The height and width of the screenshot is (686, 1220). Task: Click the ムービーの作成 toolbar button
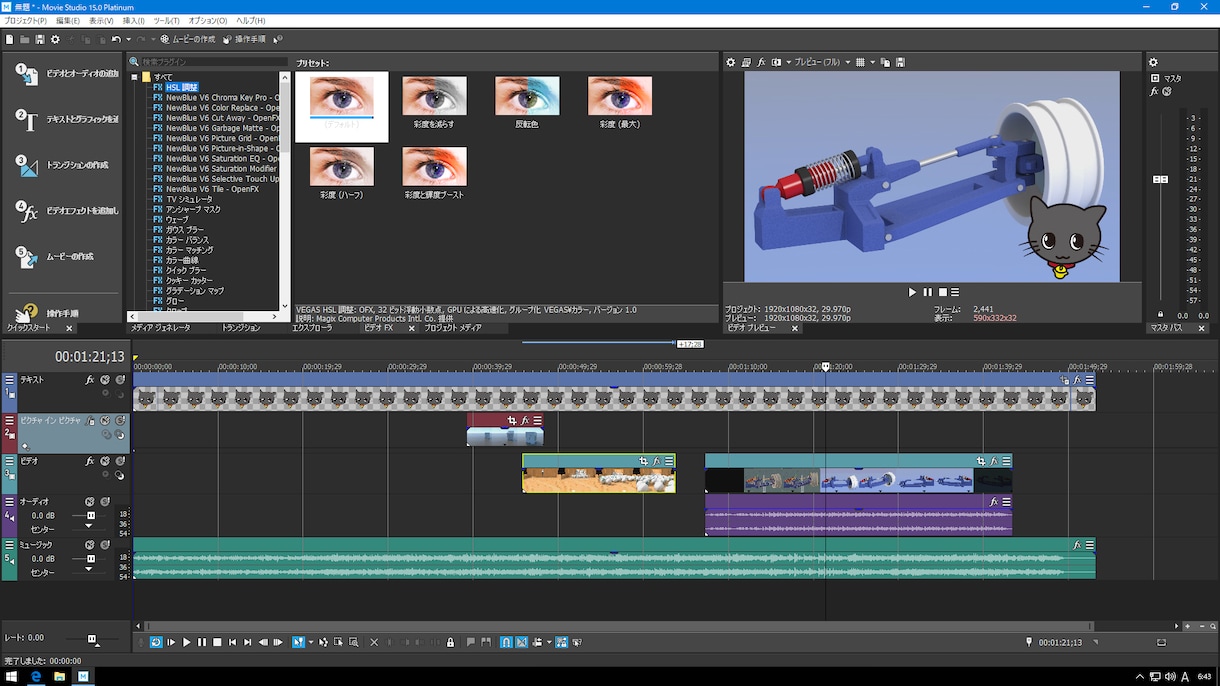tap(187, 39)
